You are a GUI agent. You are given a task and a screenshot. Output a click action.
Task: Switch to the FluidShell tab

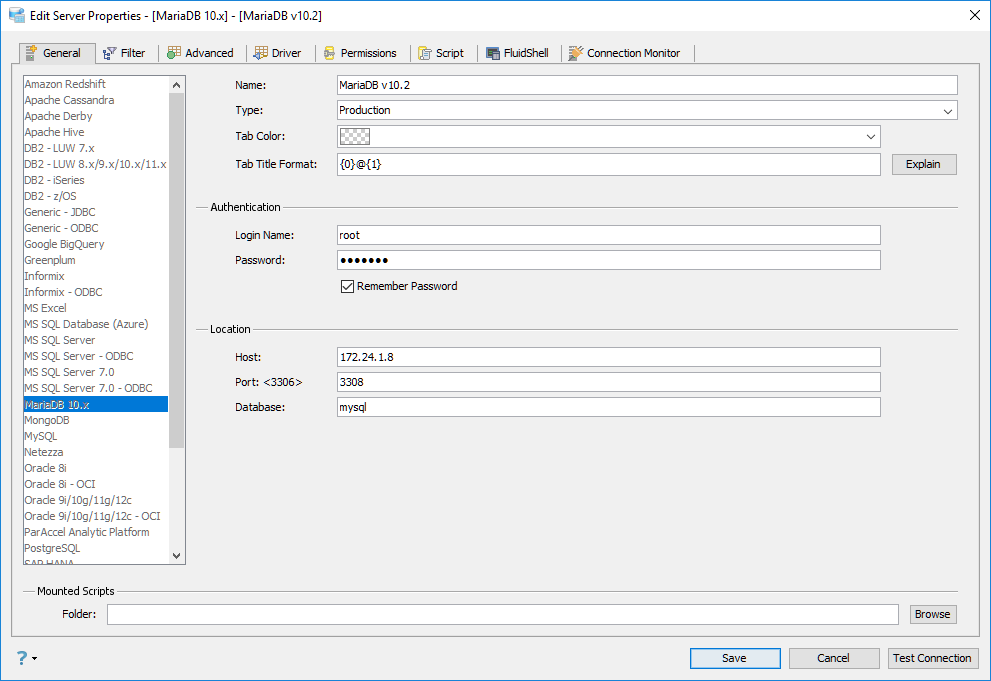pos(517,53)
